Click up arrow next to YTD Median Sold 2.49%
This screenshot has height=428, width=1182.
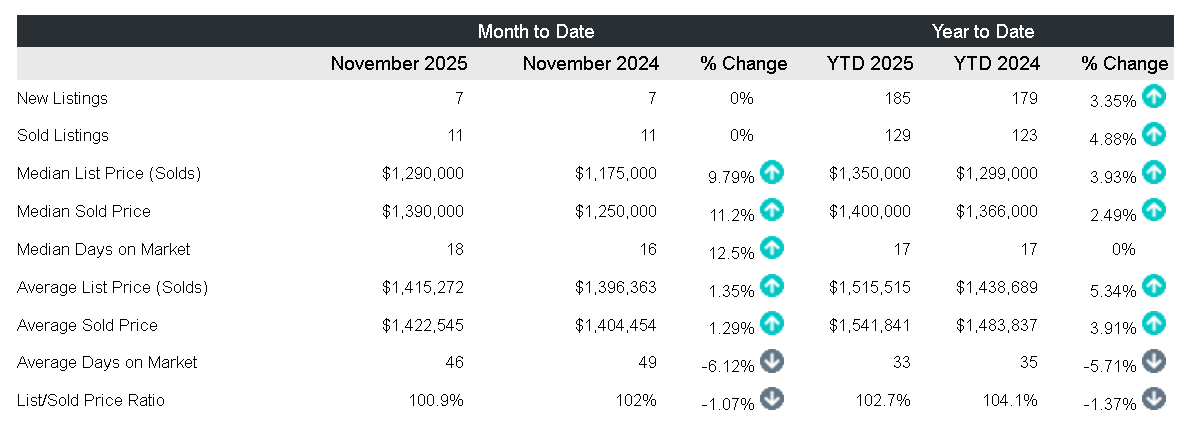1154,210
